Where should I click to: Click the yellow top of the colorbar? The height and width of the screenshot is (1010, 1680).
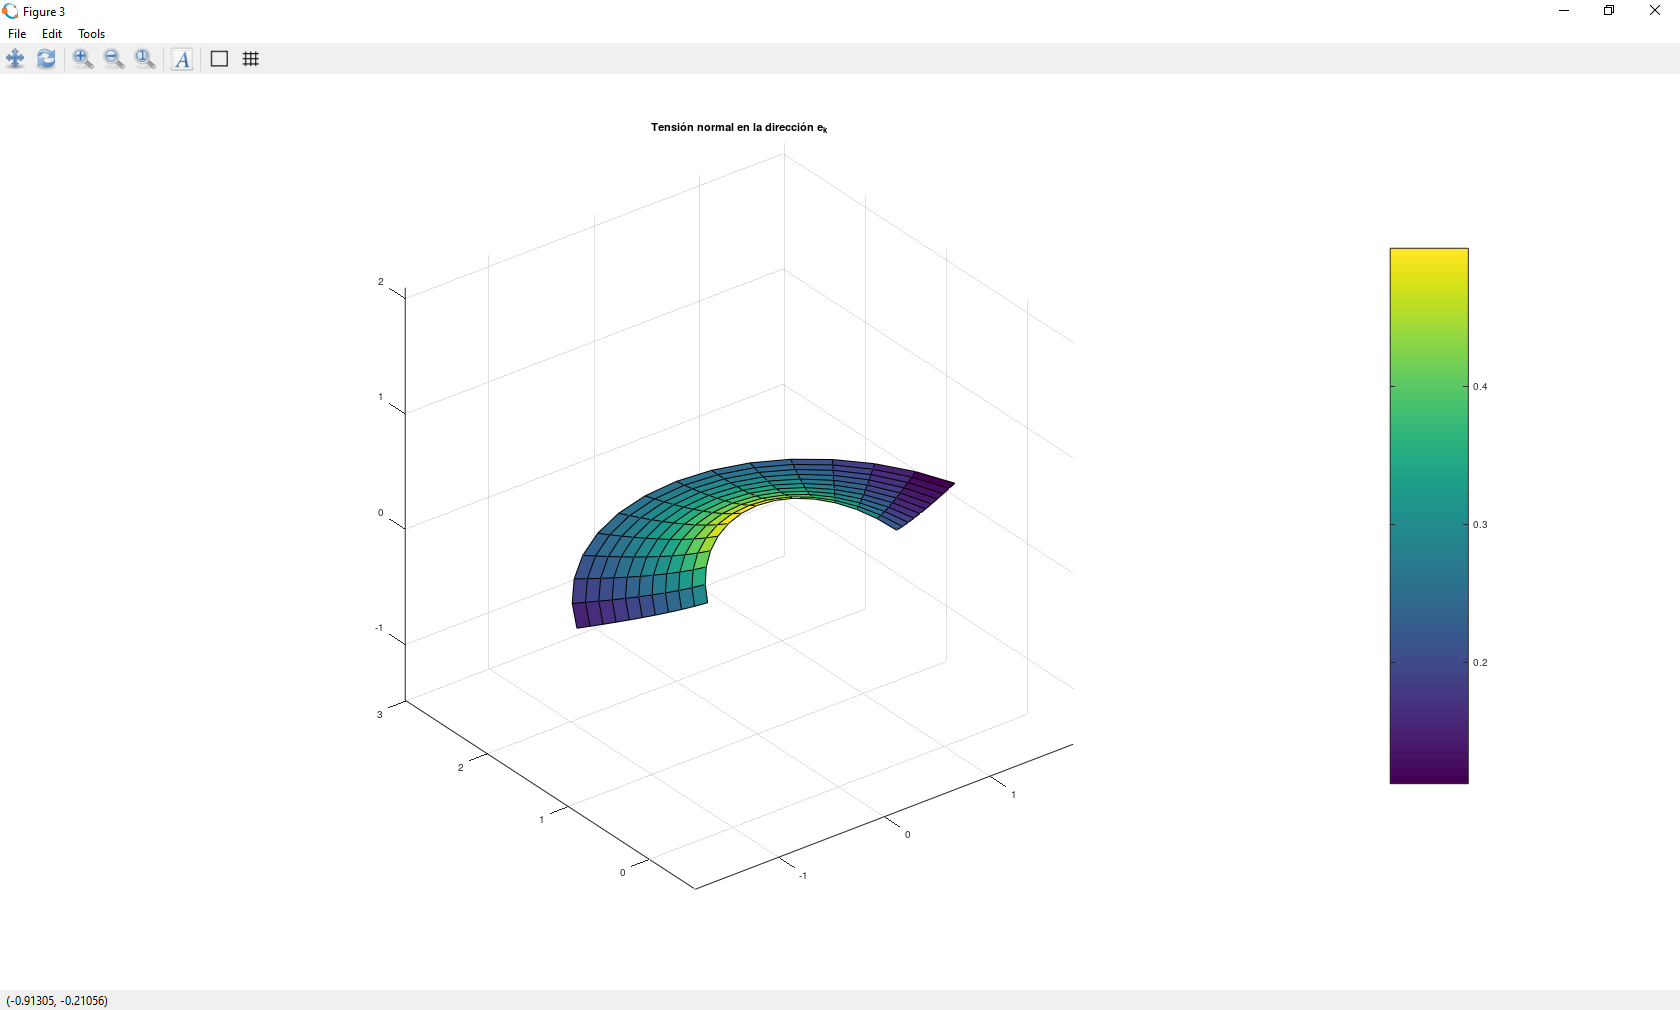1428,260
